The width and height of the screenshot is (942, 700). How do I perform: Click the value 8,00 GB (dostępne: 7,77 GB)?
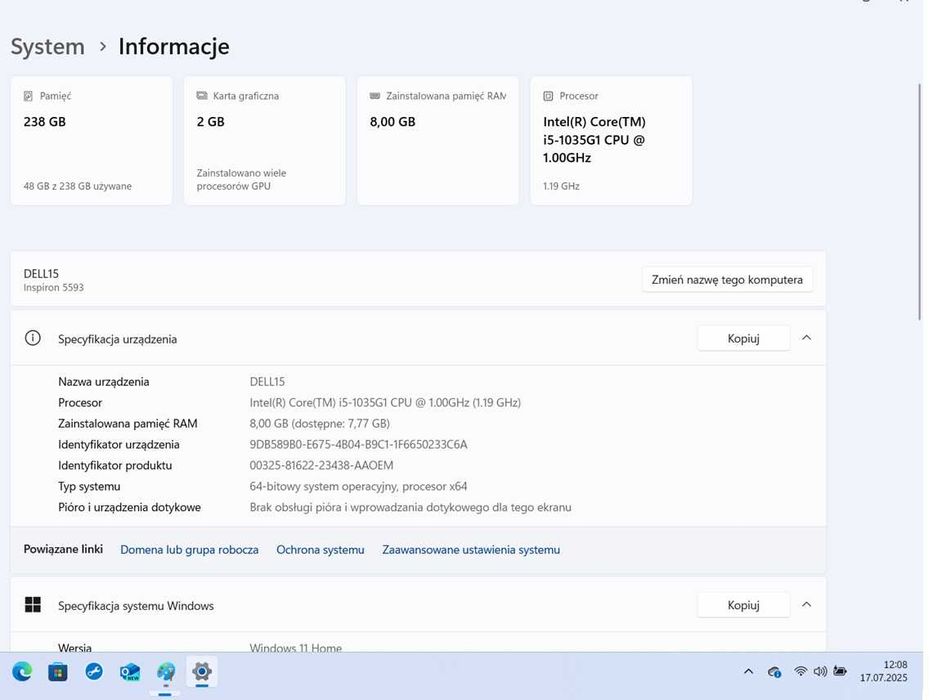(320, 424)
